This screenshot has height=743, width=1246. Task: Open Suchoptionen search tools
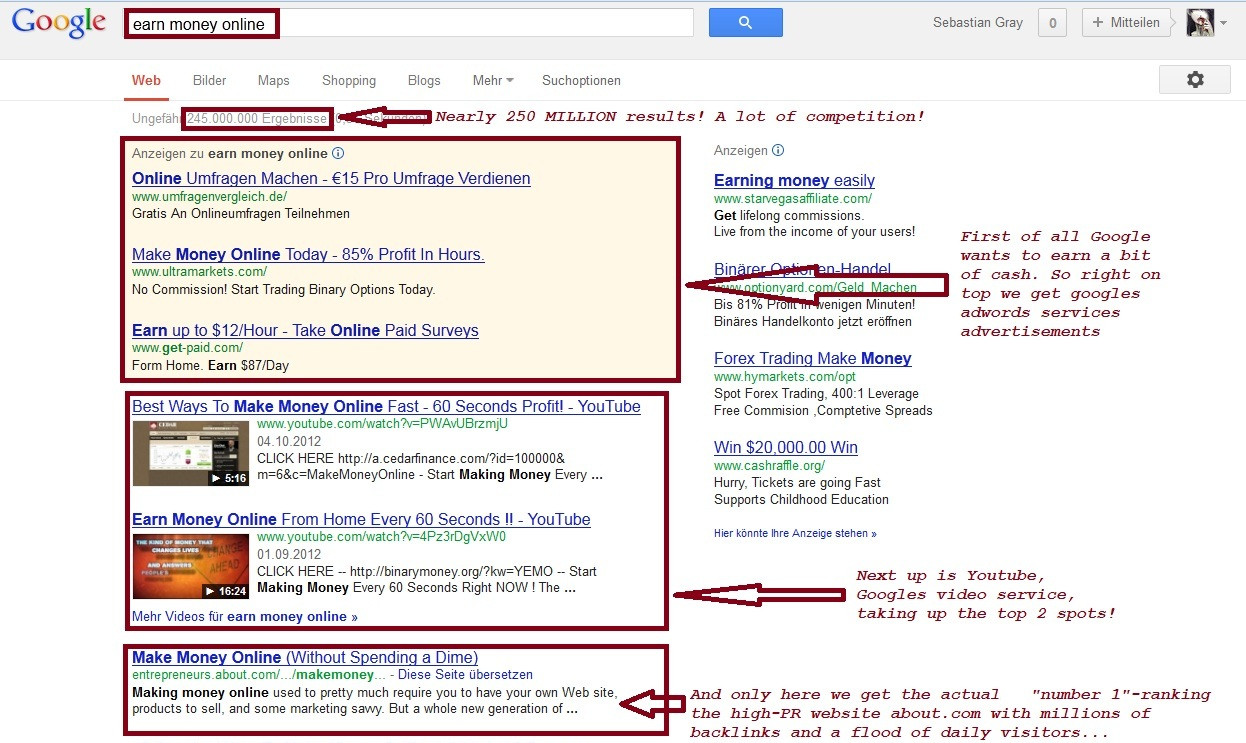click(581, 80)
